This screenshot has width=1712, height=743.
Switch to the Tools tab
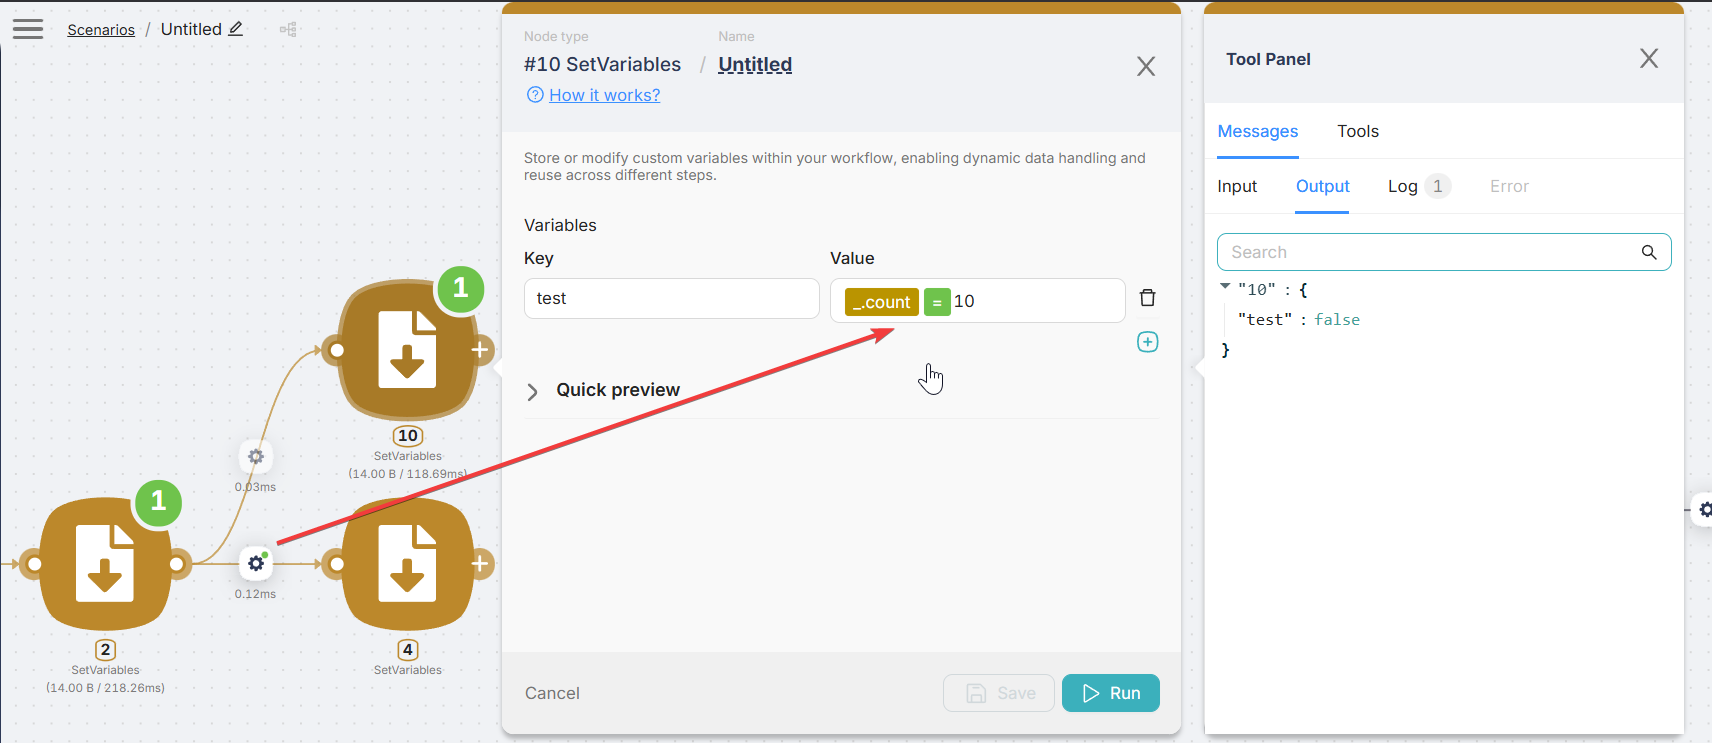tap(1357, 131)
